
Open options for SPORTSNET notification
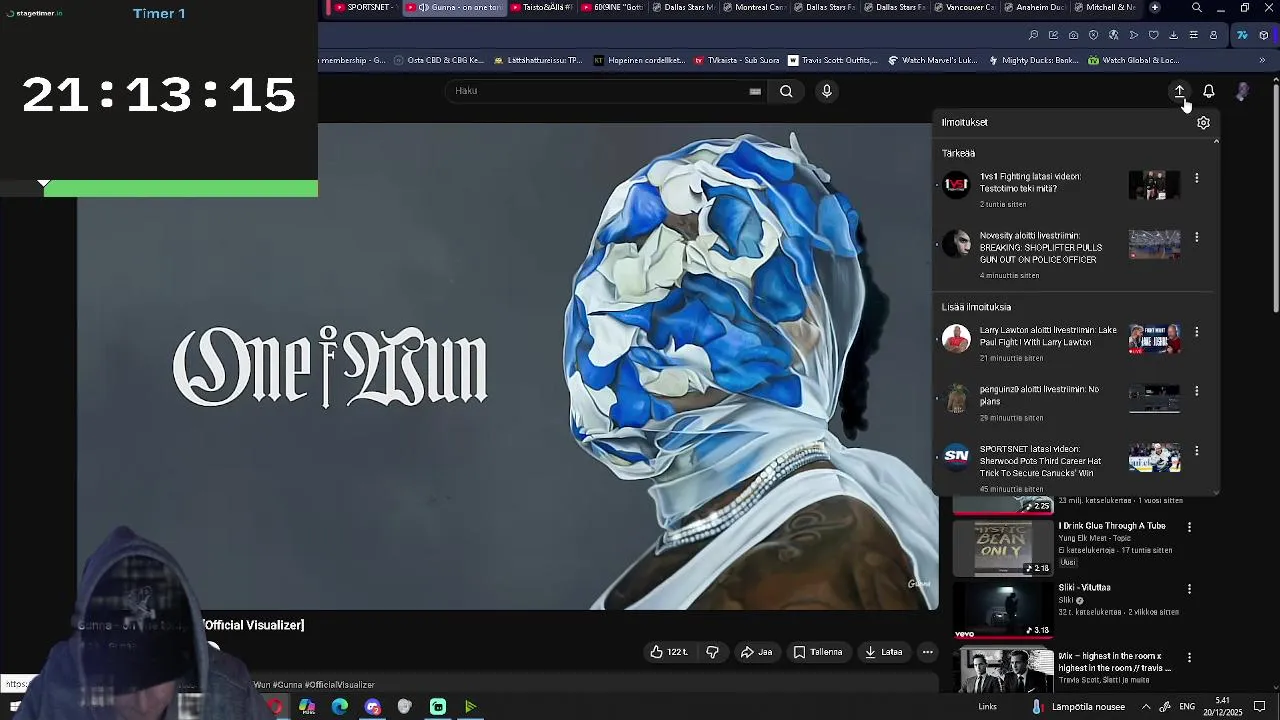tap(1197, 451)
